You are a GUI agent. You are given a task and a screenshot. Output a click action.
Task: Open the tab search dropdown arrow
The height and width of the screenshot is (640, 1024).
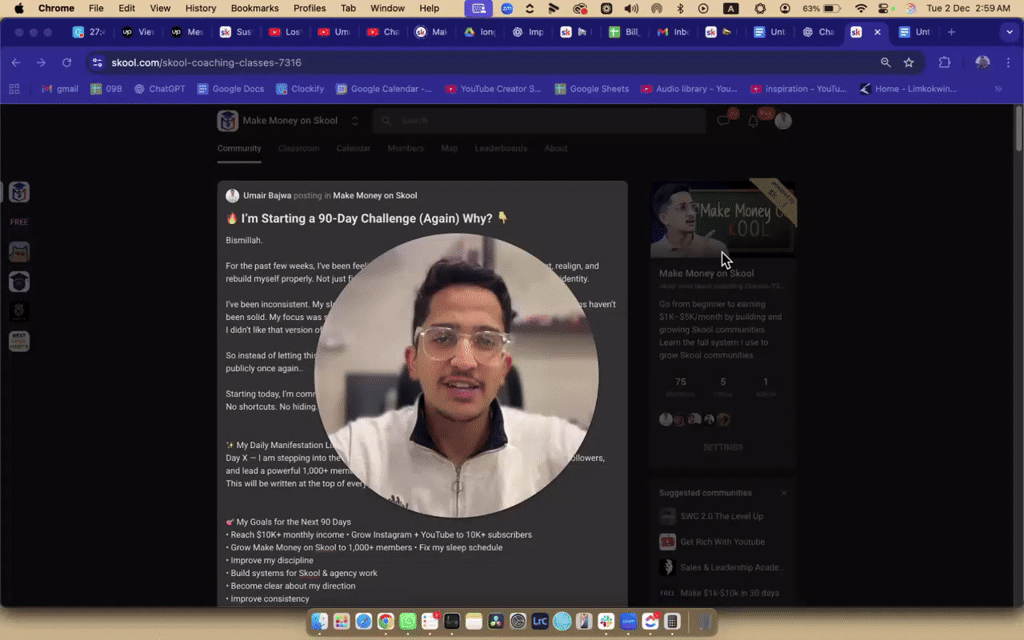(x=1009, y=32)
